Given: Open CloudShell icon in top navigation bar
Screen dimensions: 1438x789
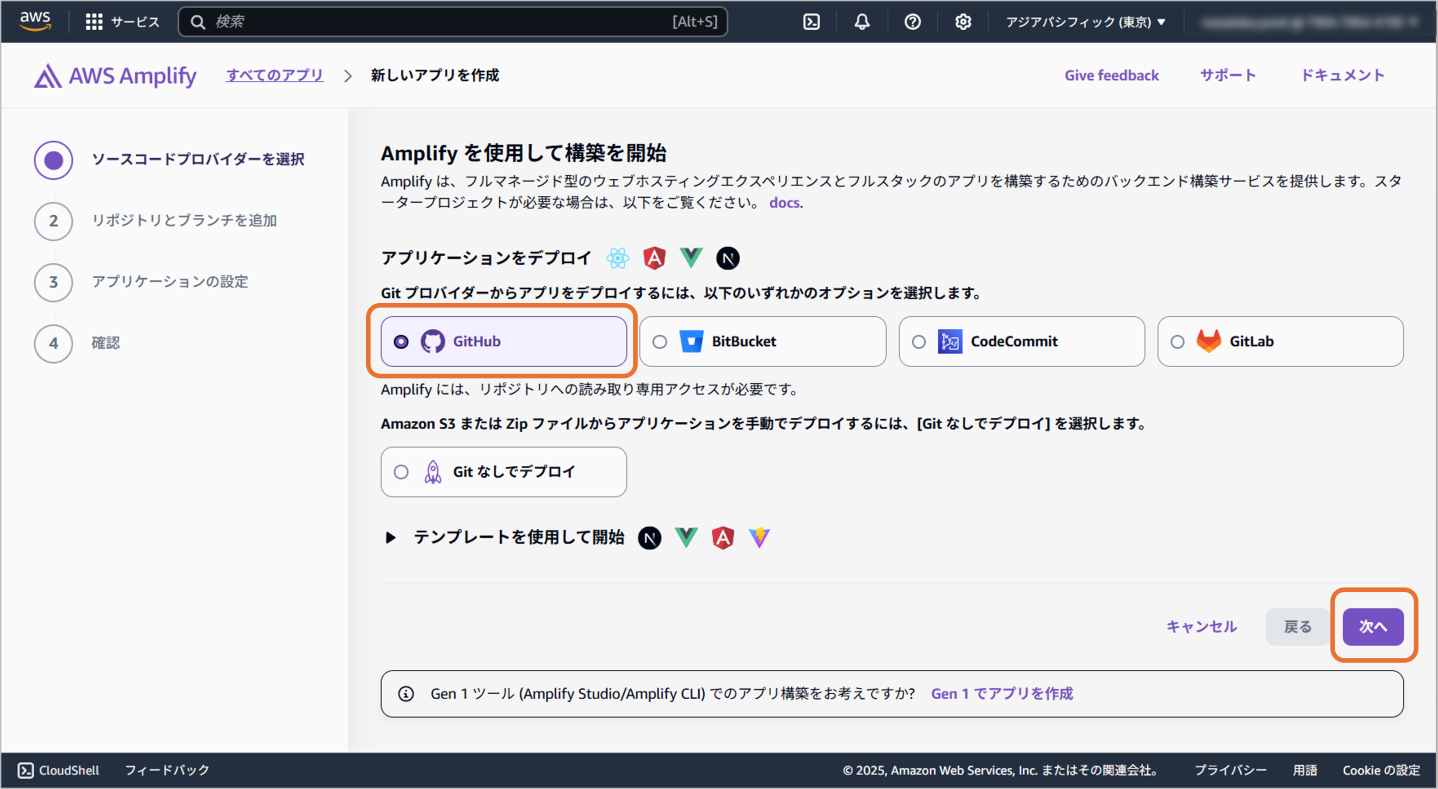Looking at the screenshot, I should [x=812, y=22].
